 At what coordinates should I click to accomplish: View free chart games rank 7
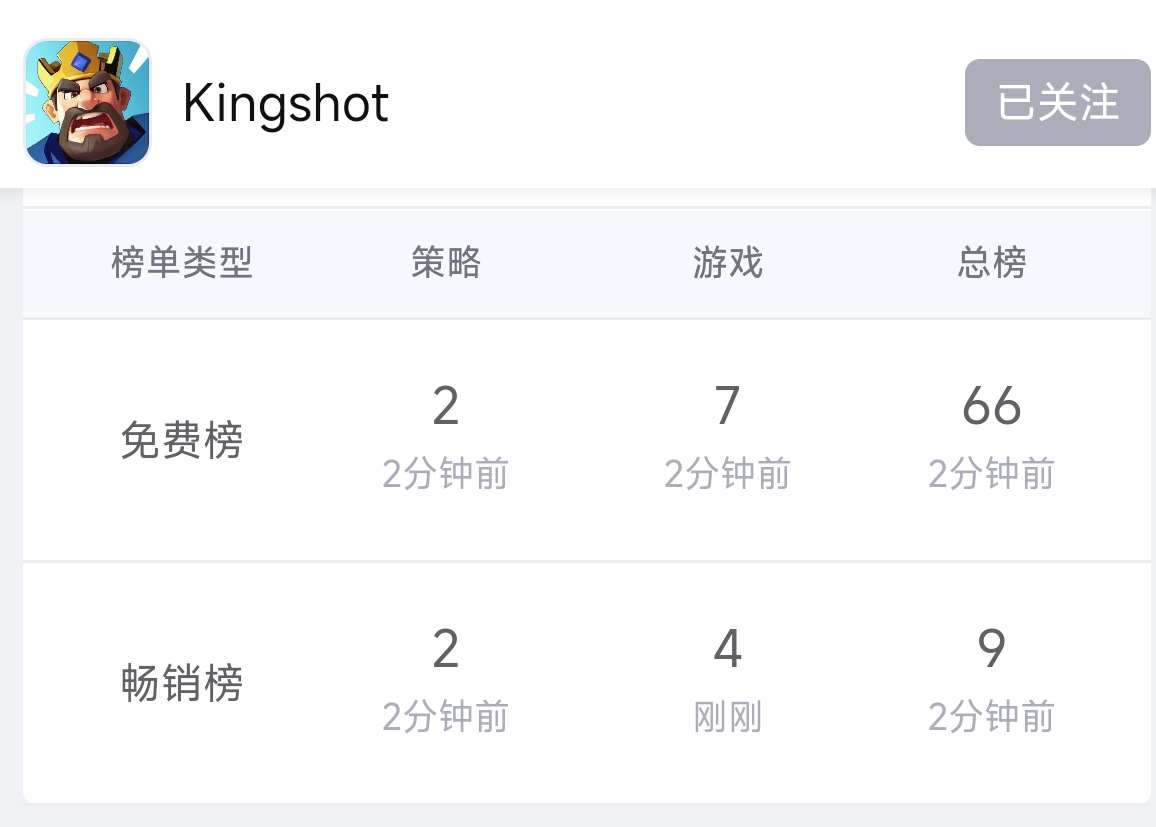(x=727, y=405)
